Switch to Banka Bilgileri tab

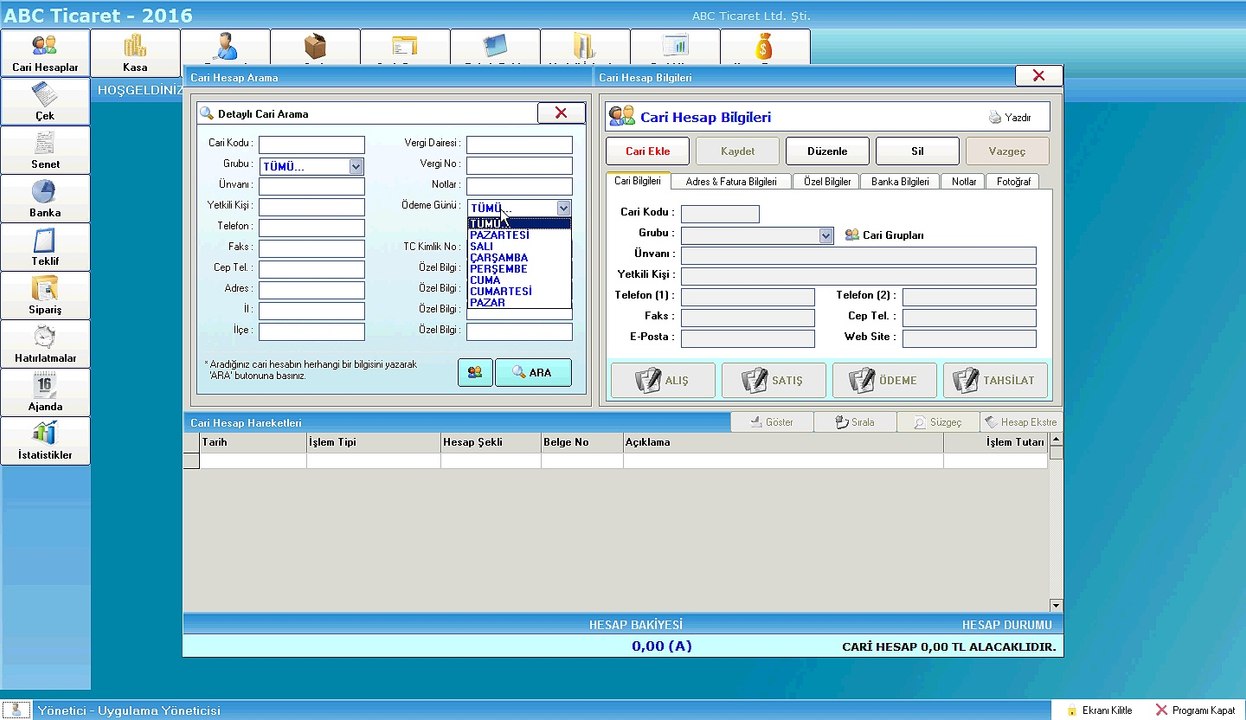900,182
